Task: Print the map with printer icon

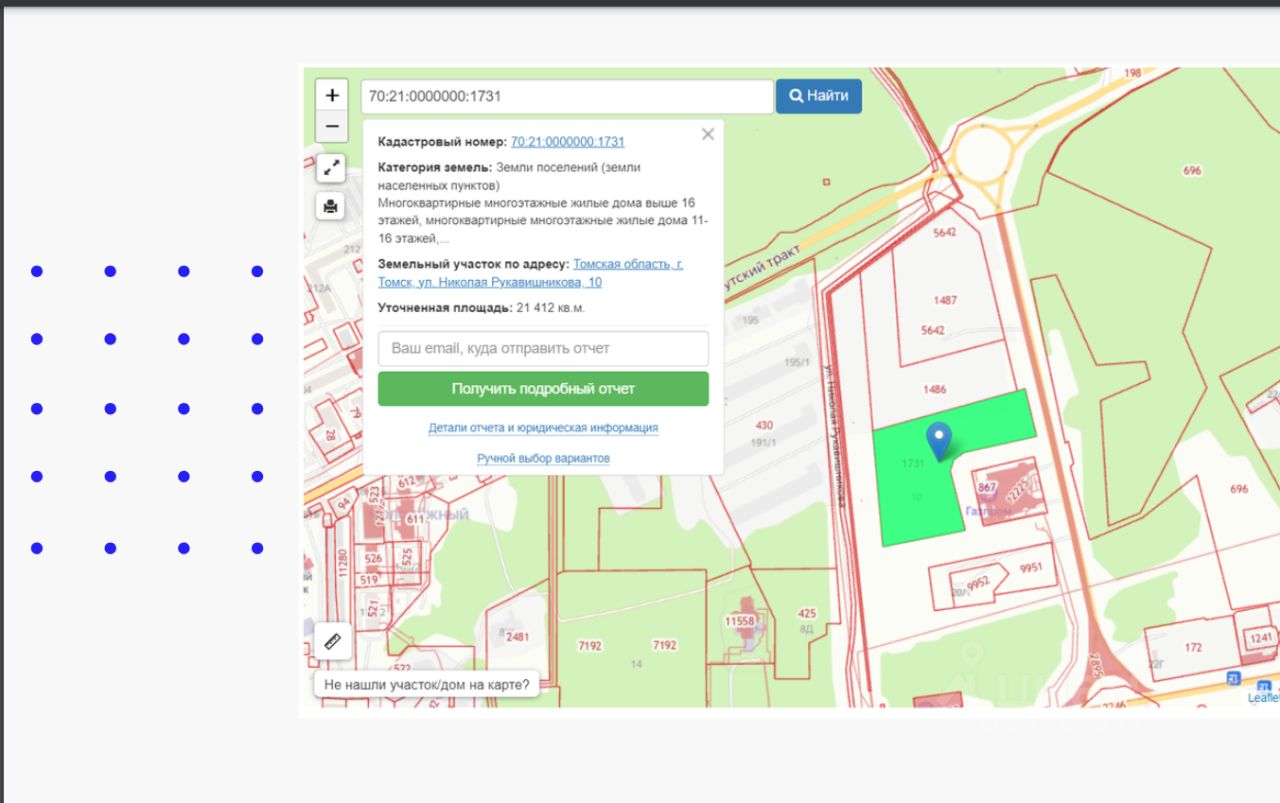Action: 332,206
